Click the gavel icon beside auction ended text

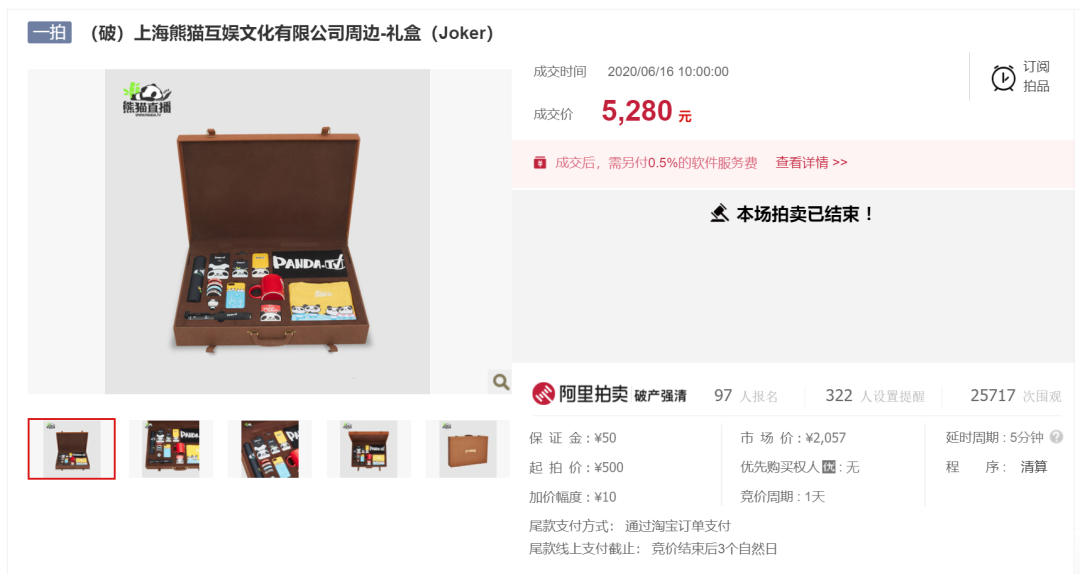(x=720, y=214)
